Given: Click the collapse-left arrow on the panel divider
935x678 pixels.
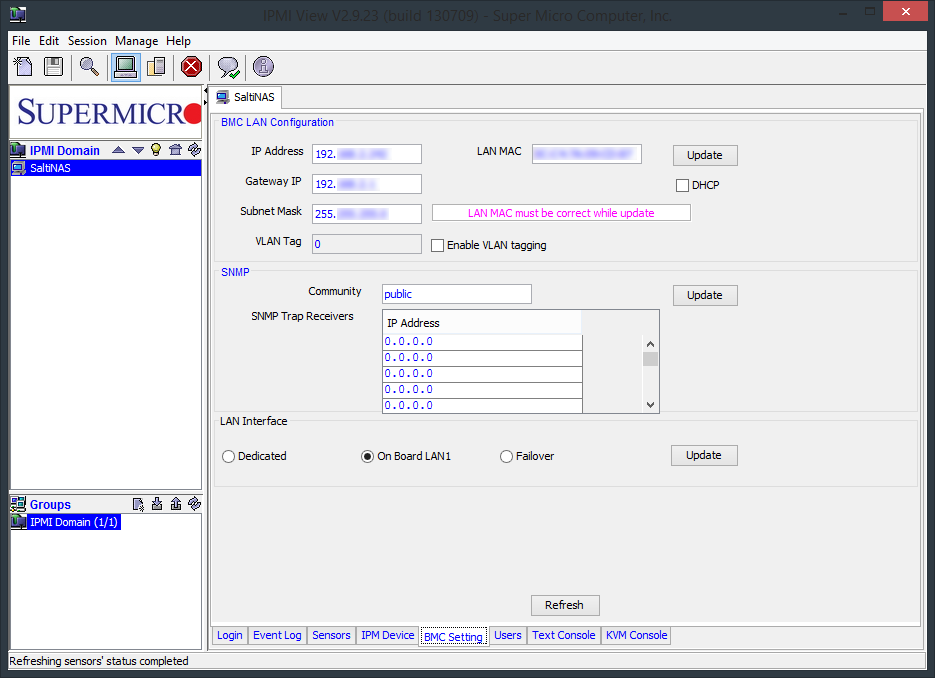Looking at the screenshot, I should point(206,90).
